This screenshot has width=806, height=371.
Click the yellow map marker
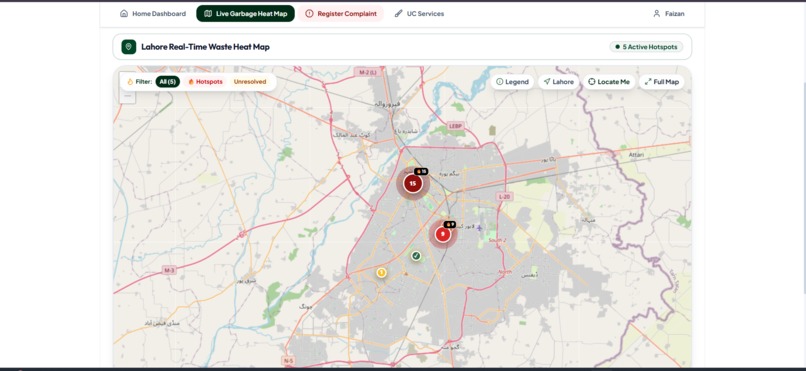tap(381, 272)
